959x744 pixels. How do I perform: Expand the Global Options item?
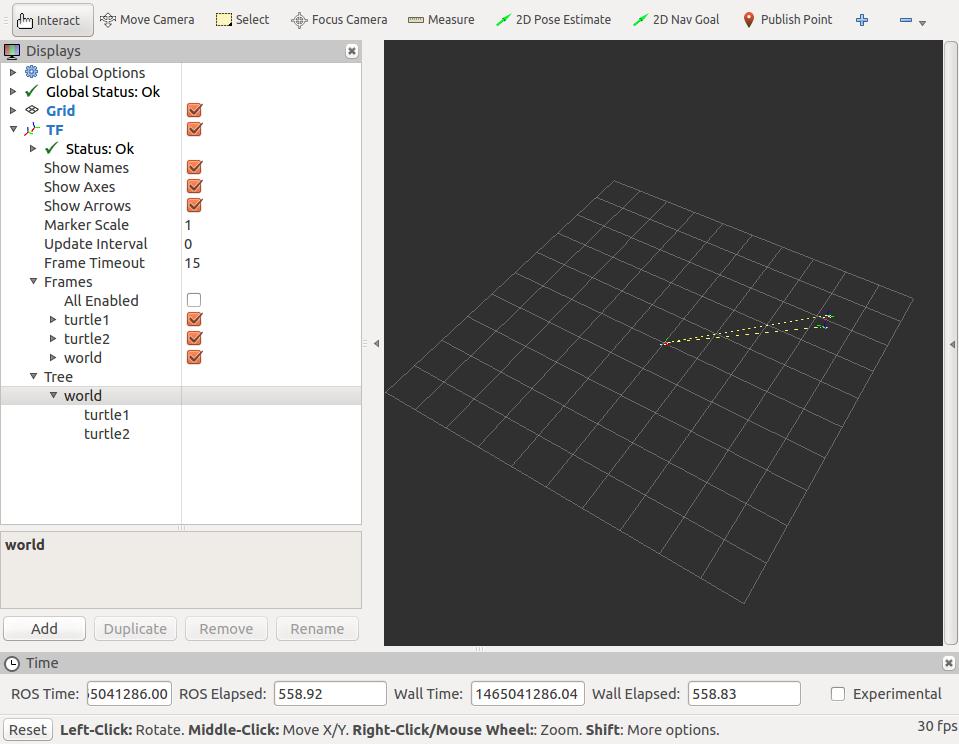(13, 73)
